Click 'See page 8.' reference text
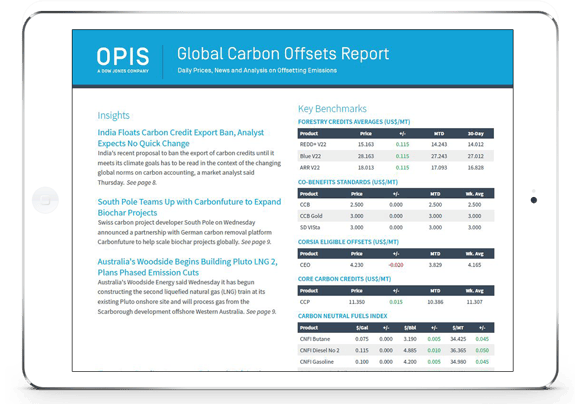The image size is (575, 404). 142,183
